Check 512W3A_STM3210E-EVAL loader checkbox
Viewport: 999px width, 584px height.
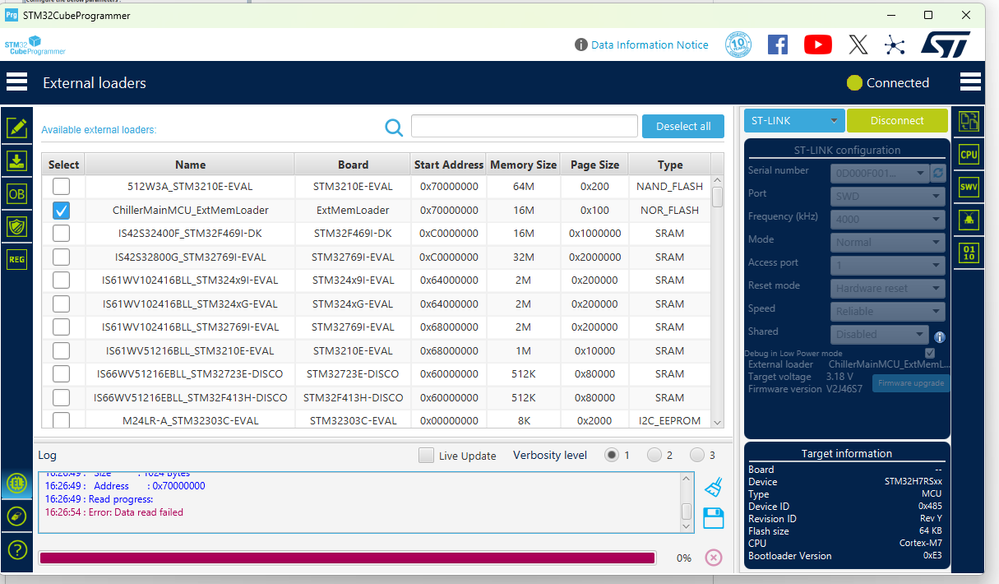pyautogui.click(x=61, y=187)
